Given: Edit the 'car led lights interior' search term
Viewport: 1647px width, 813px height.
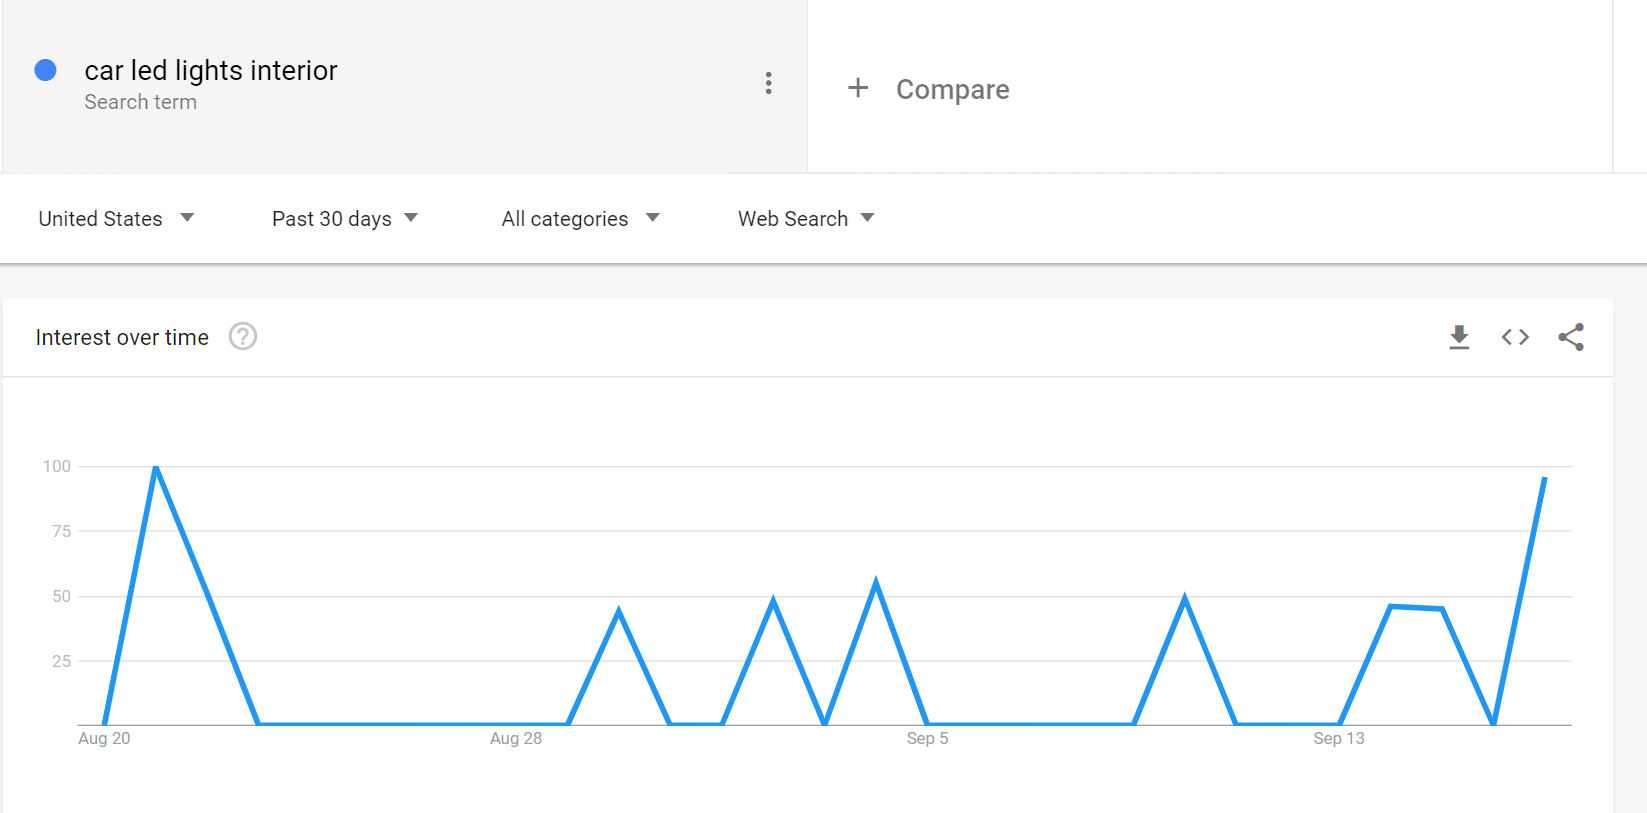Looking at the screenshot, I should (211, 70).
